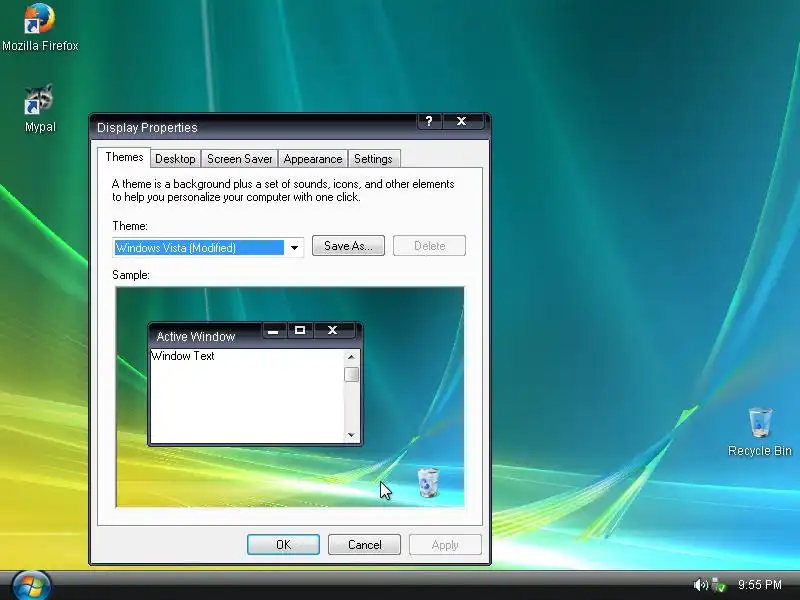The height and width of the screenshot is (600, 800).
Task: Open the Start menu orb
Action: (31, 586)
